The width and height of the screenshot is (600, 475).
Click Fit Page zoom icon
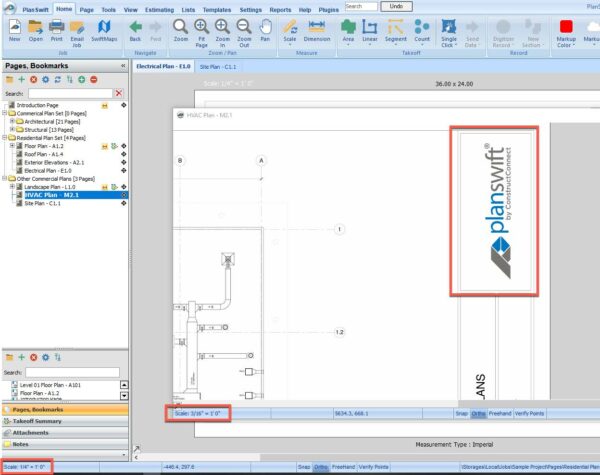coord(201,33)
